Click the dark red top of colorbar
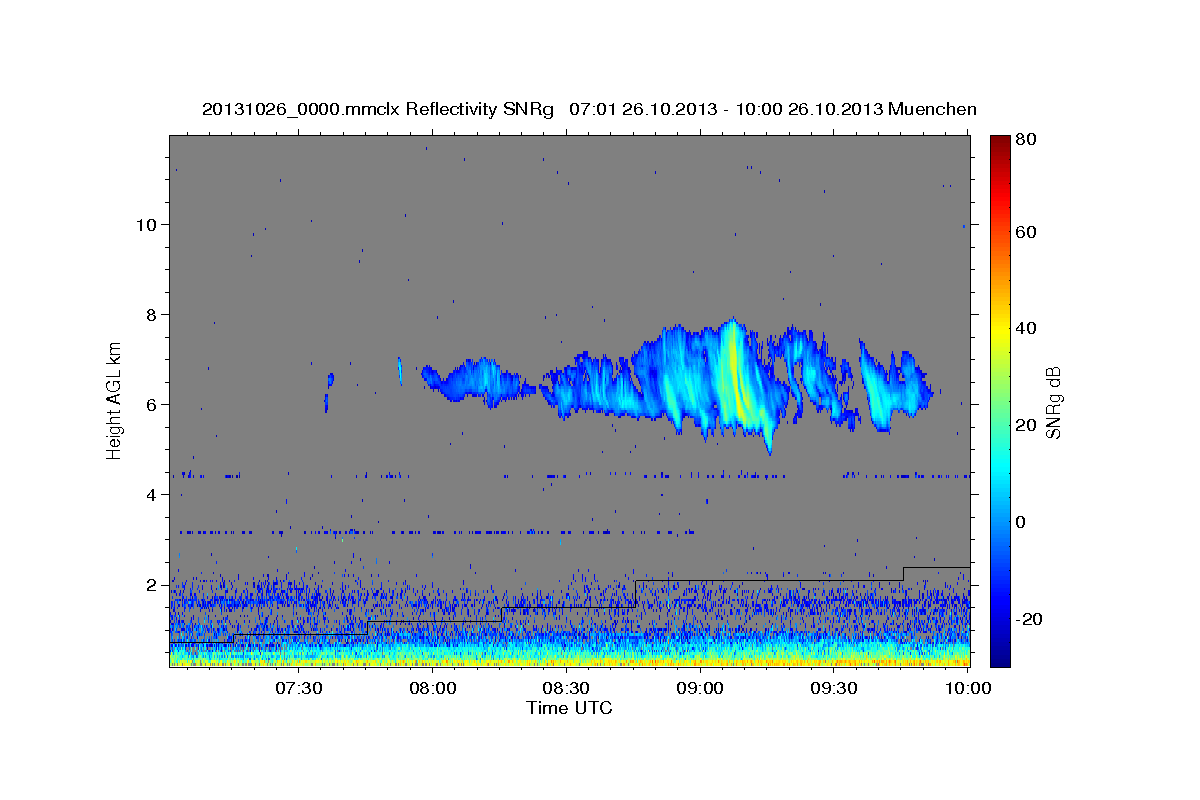 click(x=999, y=145)
